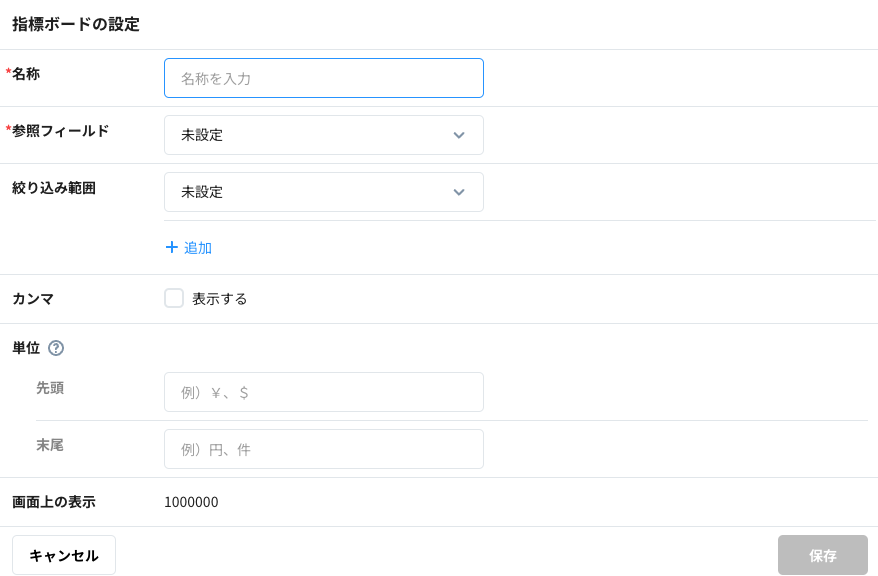Viewport: 878px width, 576px height.
Task: Click the 表示する checkbox label
Action: (x=219, y=299)
